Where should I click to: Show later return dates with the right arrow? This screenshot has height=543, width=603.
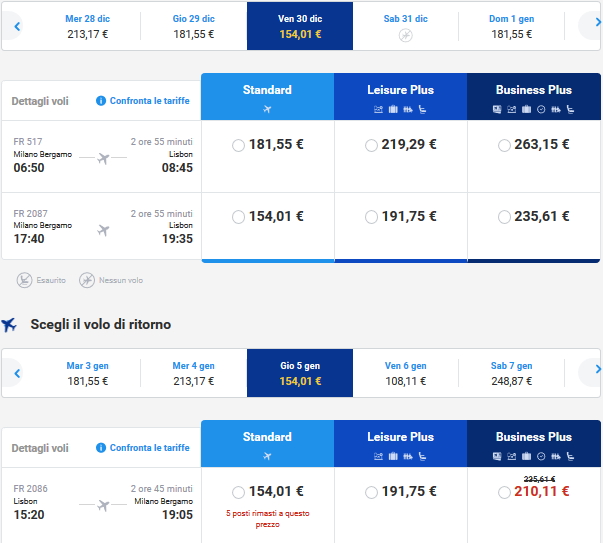coord(590,373)
